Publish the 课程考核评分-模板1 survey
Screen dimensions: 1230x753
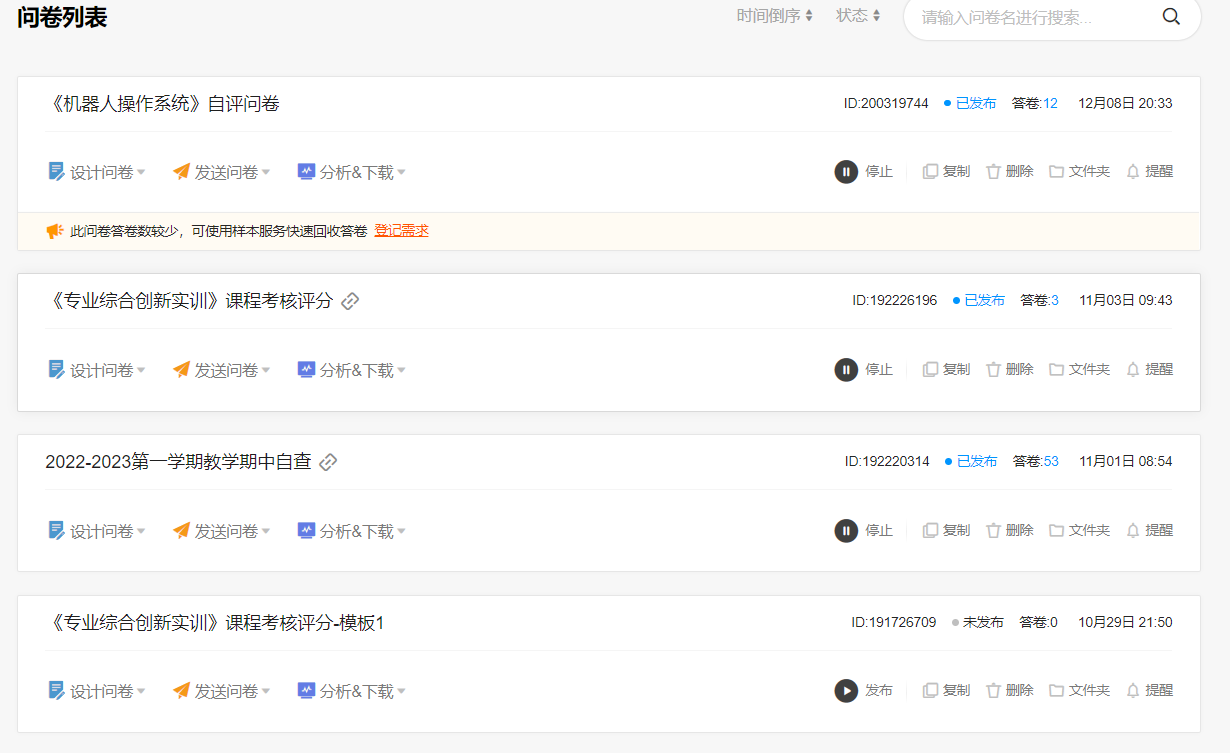[864, 691]
